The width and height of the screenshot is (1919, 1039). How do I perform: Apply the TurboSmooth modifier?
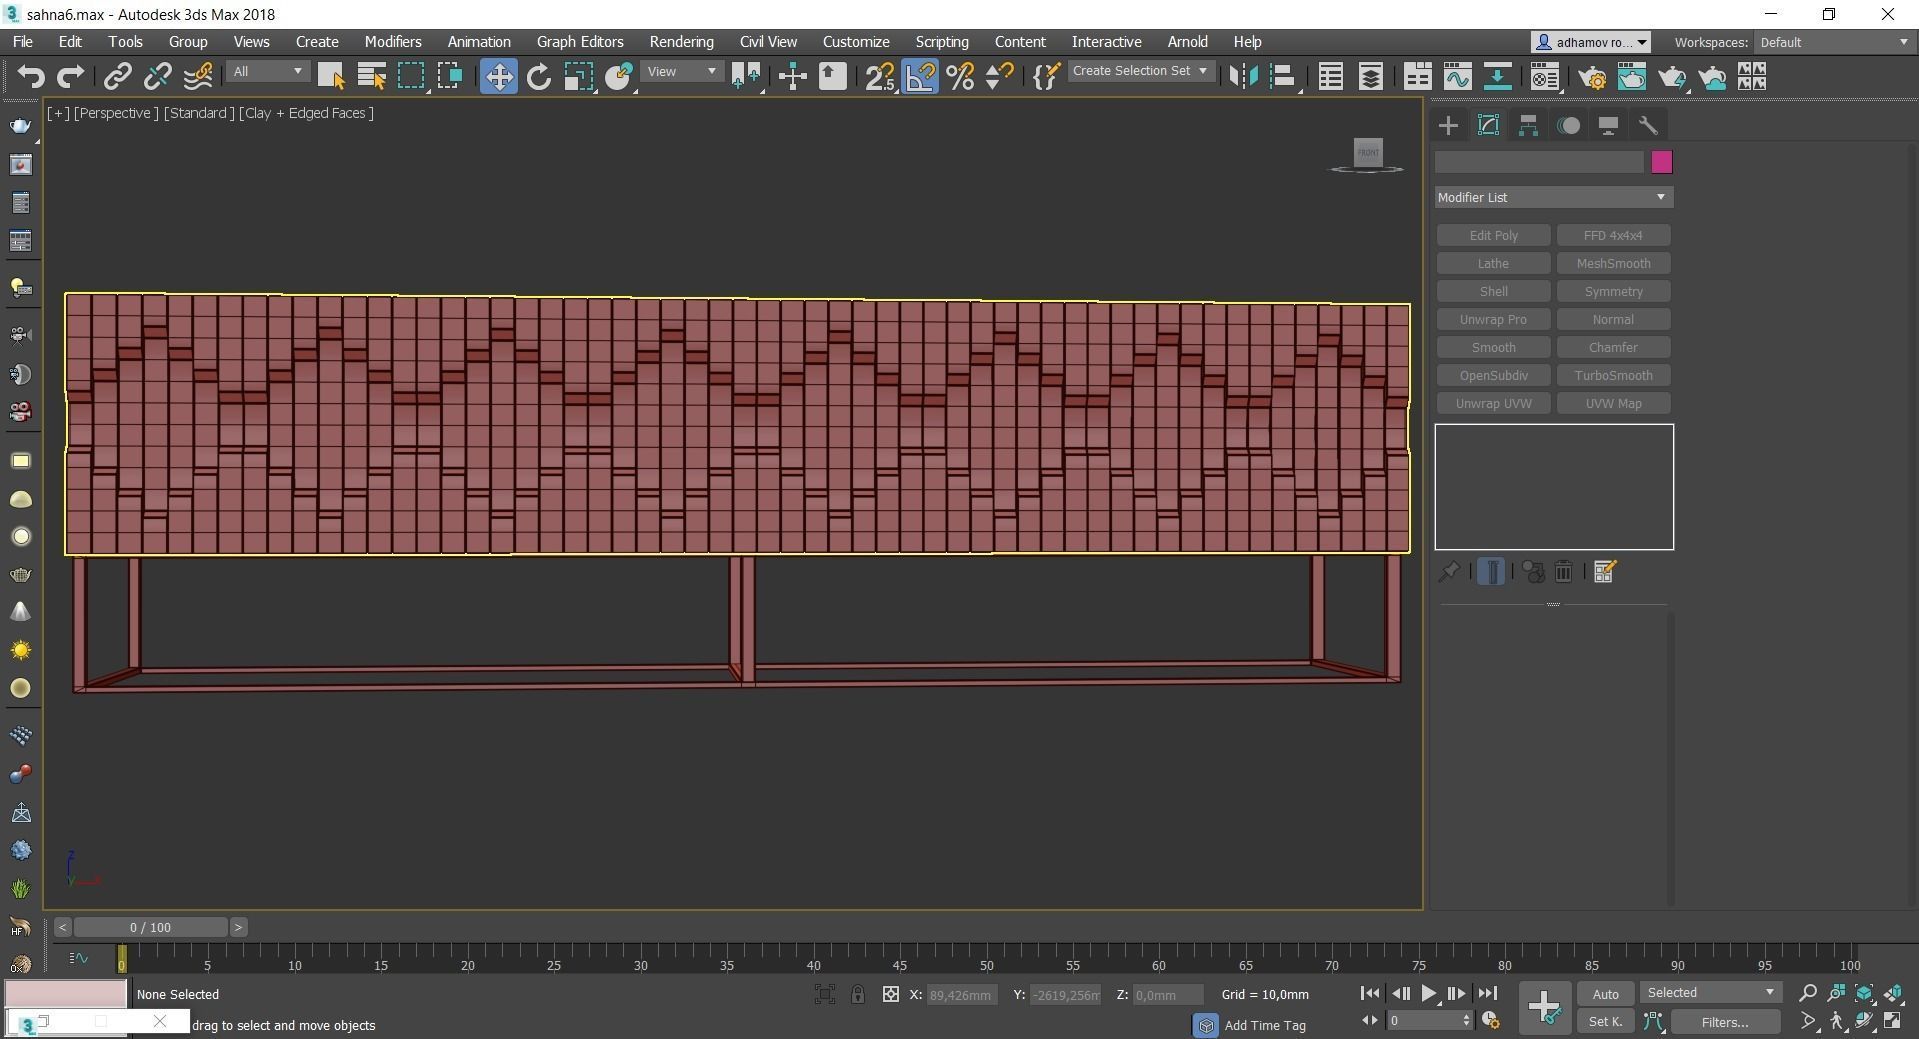point(1613,375)
